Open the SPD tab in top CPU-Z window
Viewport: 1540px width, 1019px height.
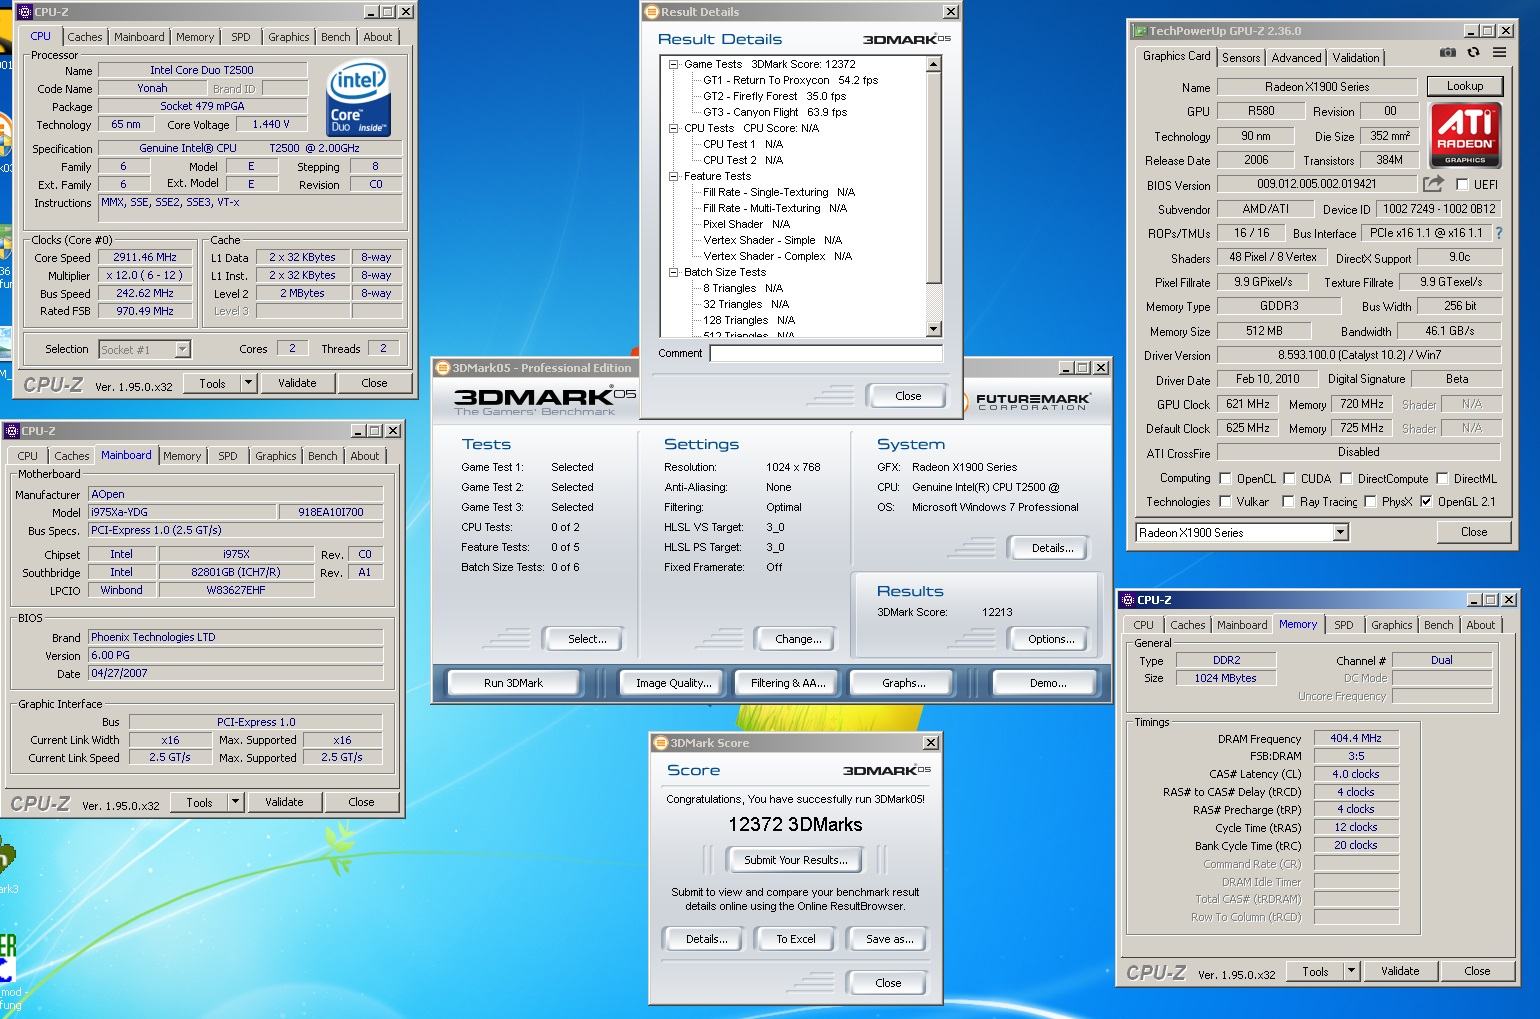tap(241, 37)
